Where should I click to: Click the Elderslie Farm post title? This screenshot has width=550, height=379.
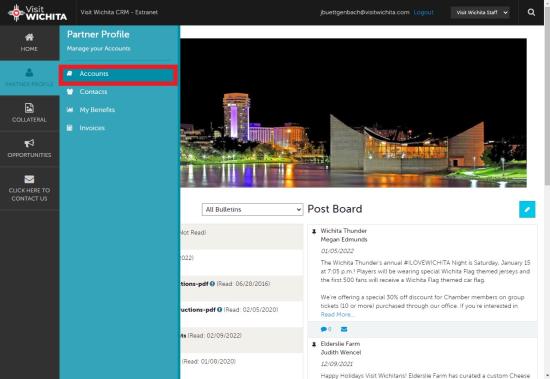click(340, 344)
